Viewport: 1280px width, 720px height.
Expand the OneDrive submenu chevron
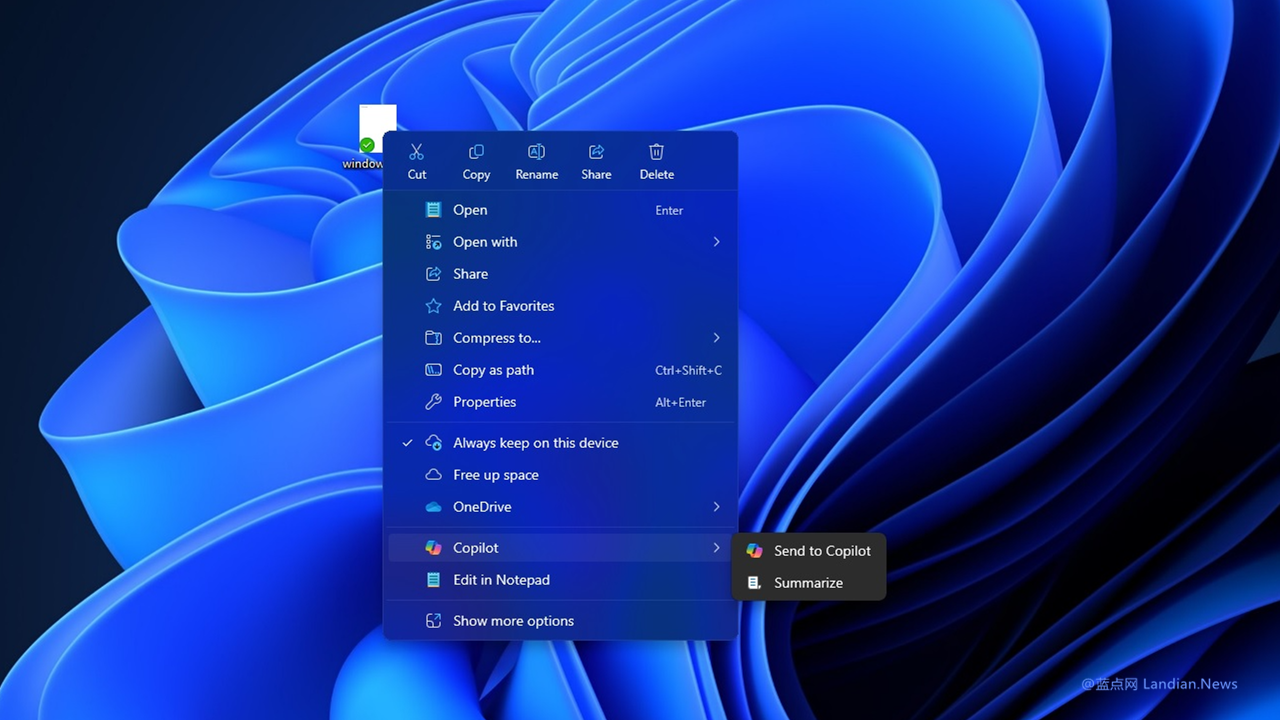716,507
